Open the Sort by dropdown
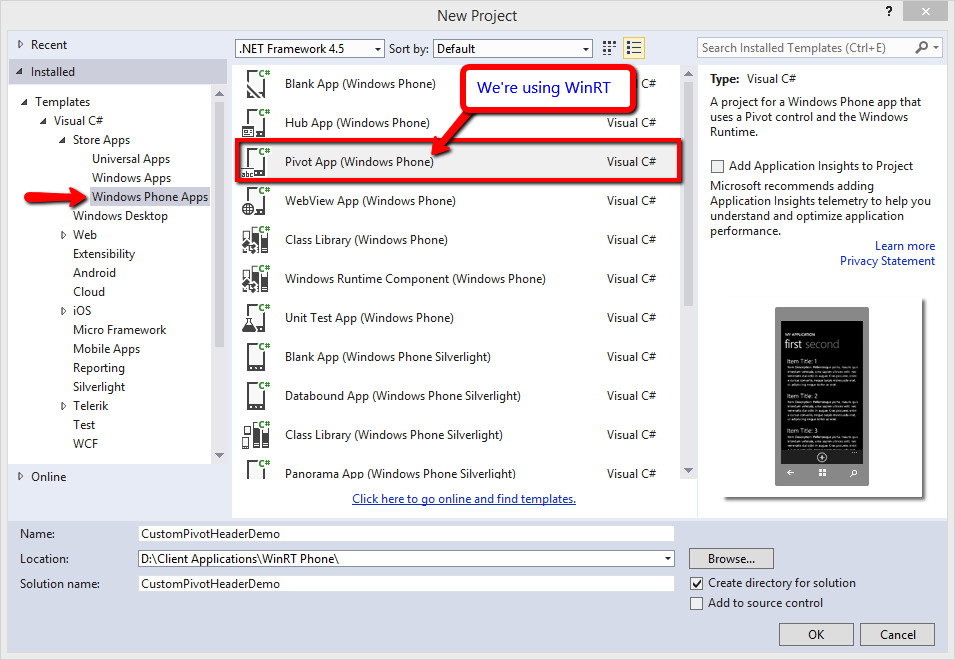 512,49
